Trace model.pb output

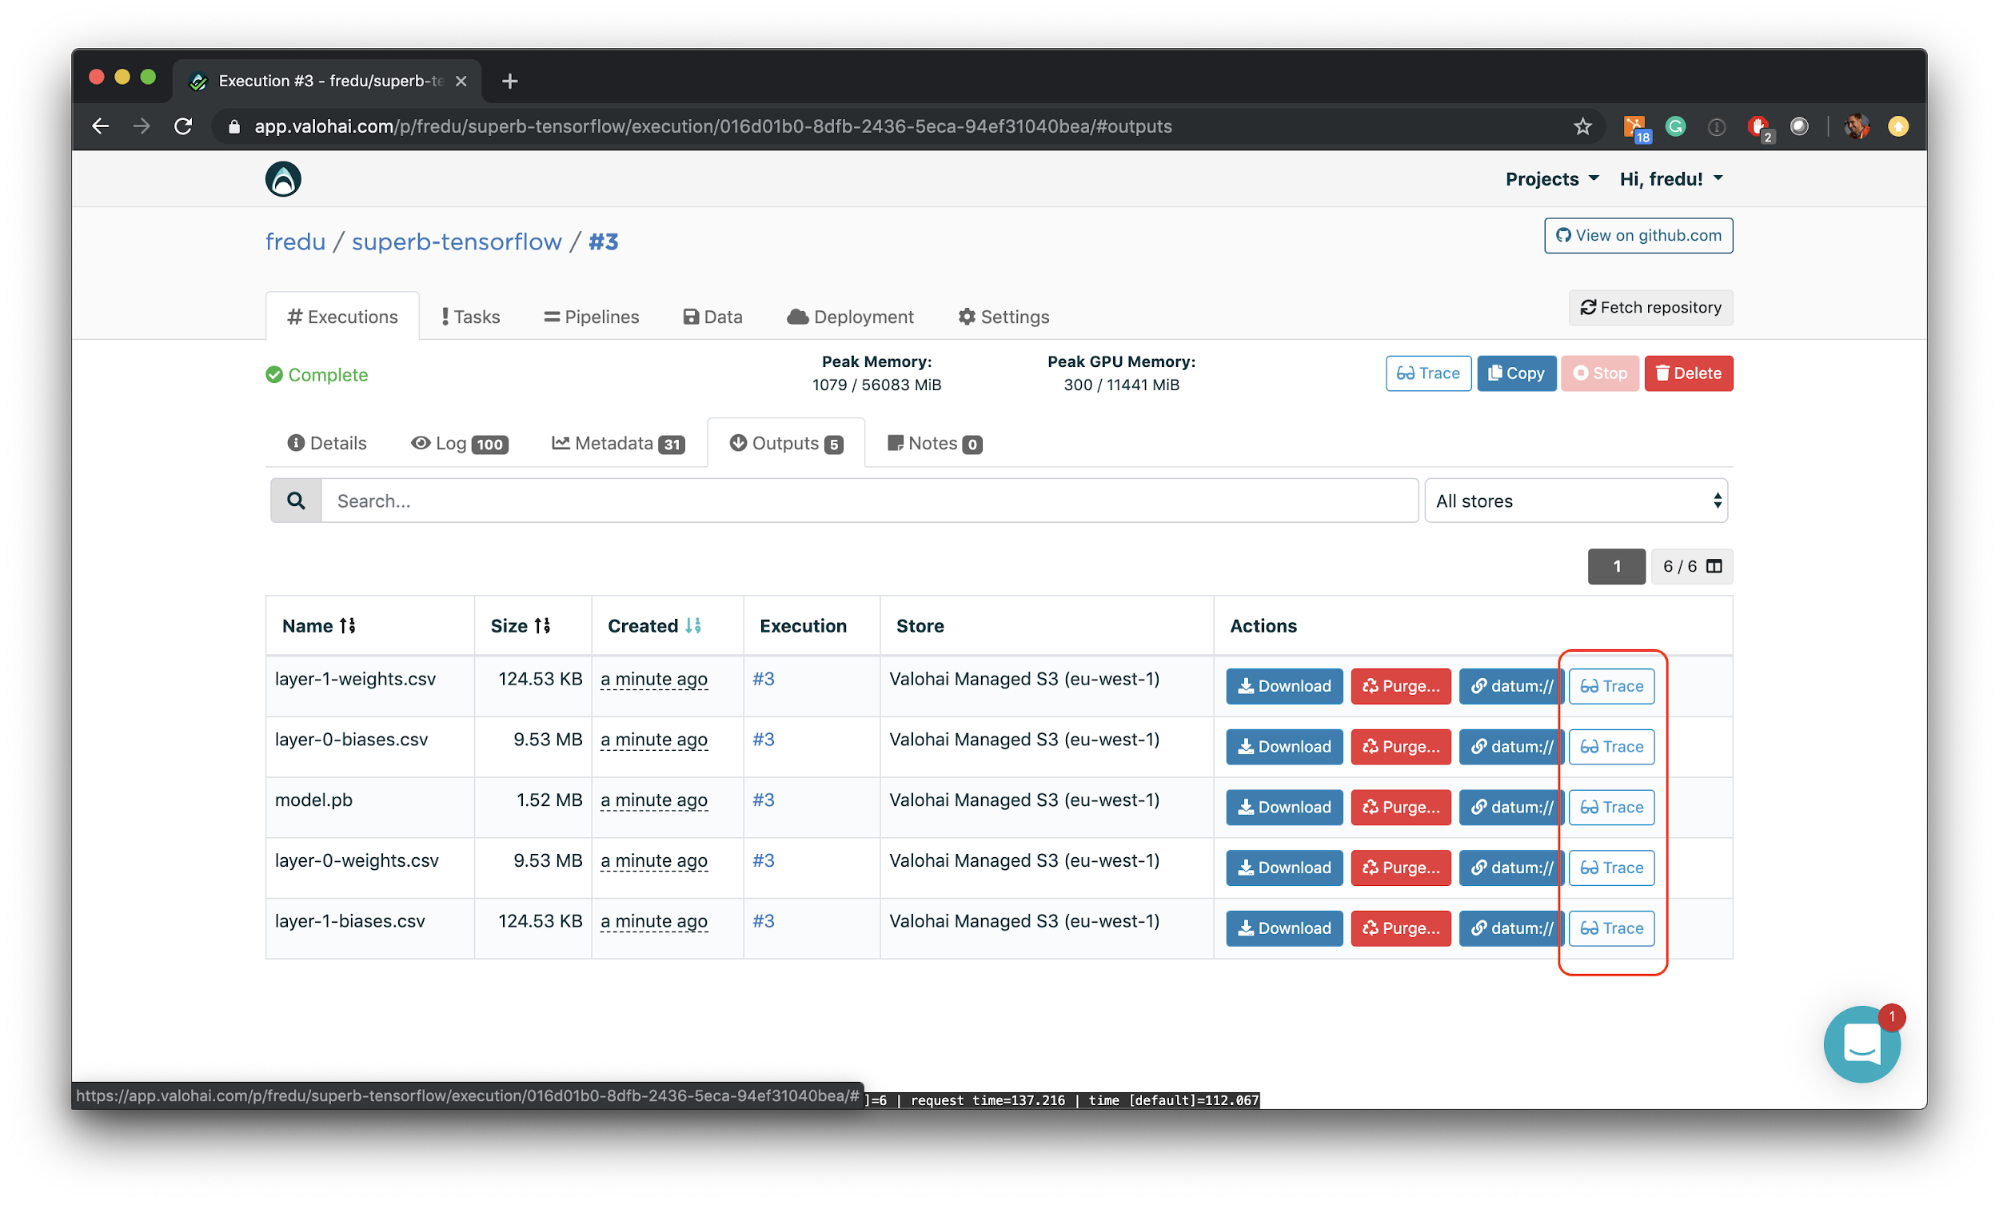click(1611, 807)
